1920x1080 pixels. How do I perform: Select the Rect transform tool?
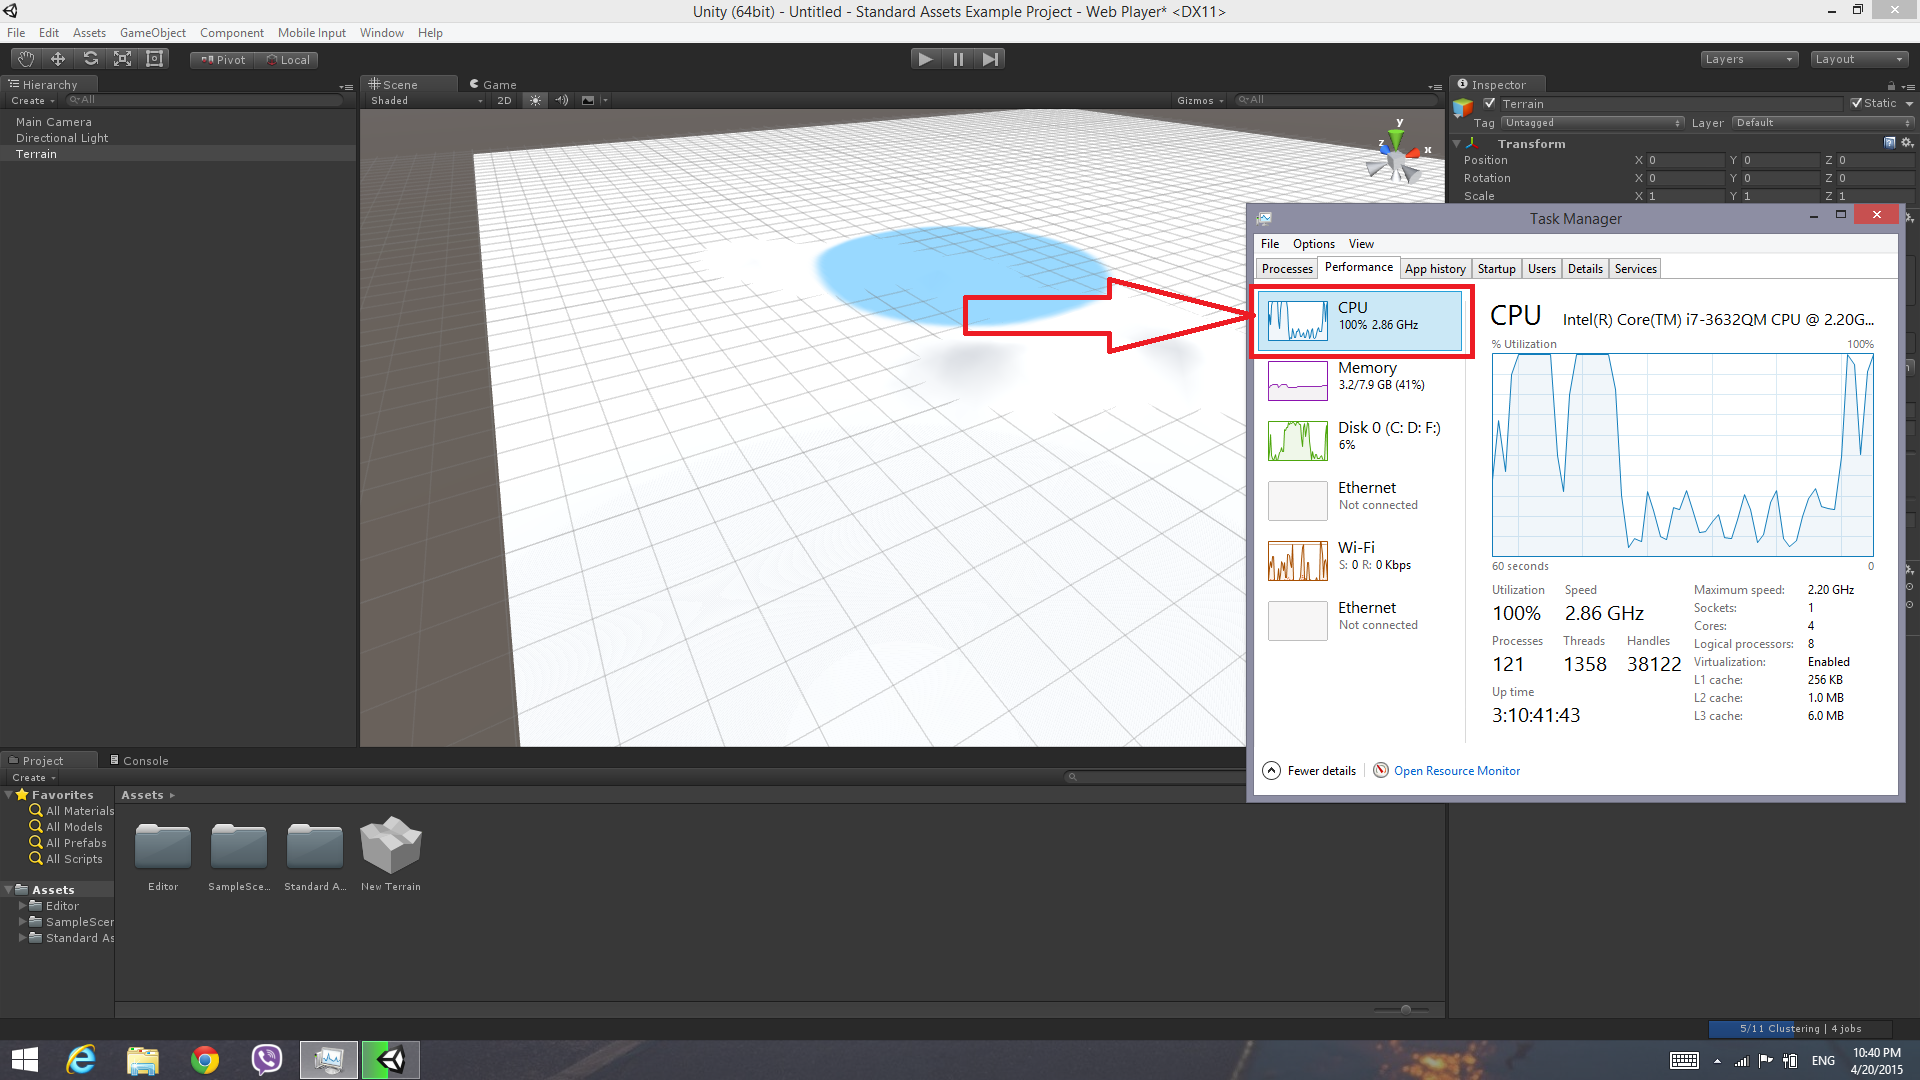(x=153, y=58)
